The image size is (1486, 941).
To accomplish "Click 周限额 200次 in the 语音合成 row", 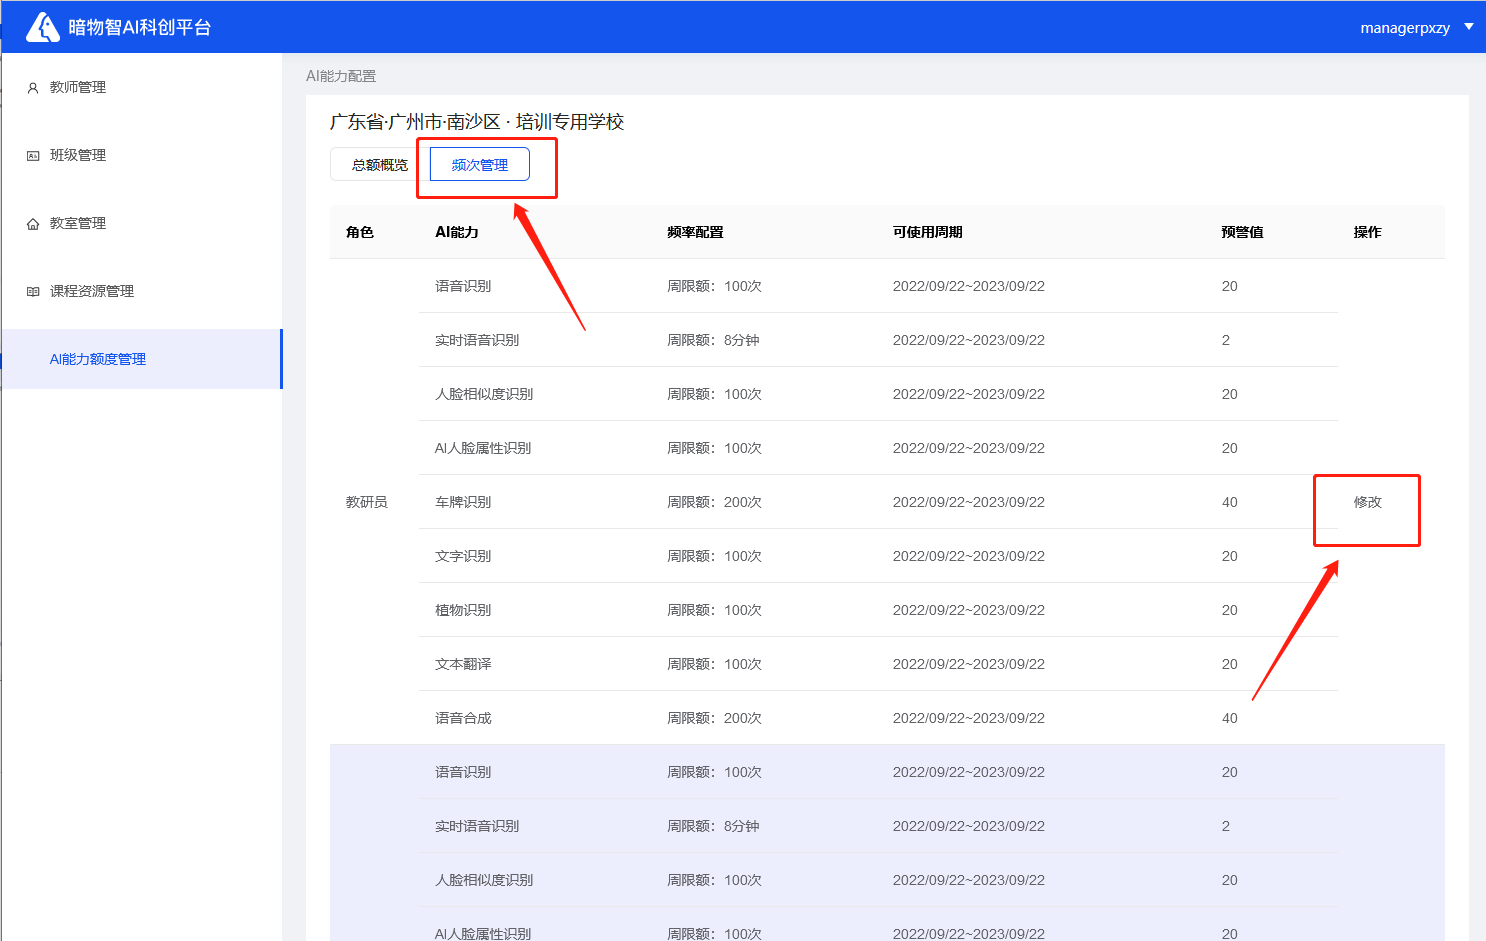I will coord(715,718).
